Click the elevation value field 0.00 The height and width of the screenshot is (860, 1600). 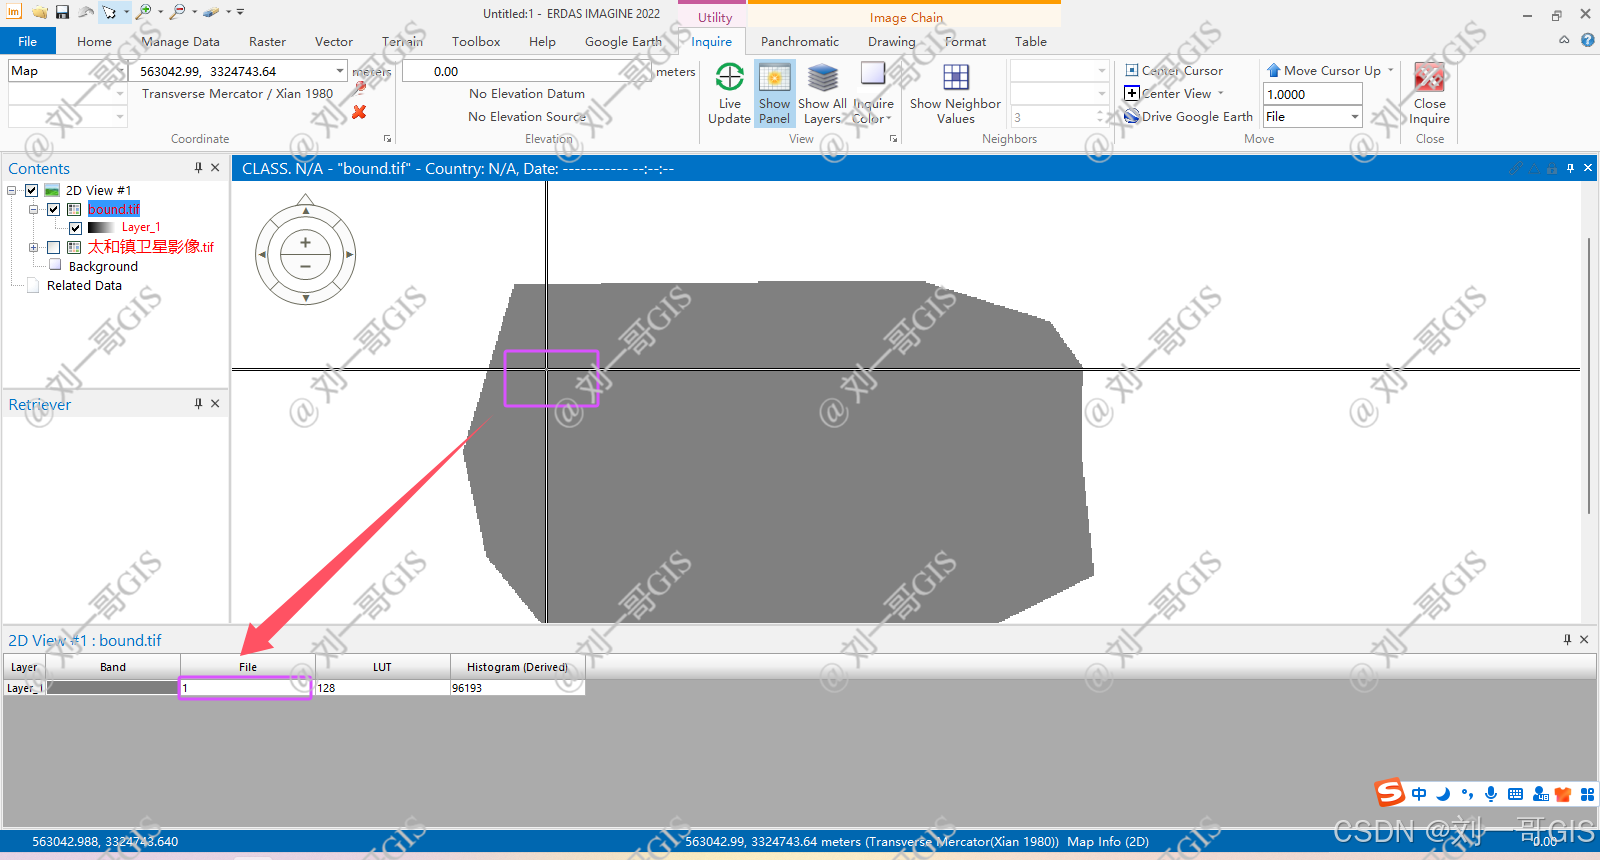click(527, 71)
